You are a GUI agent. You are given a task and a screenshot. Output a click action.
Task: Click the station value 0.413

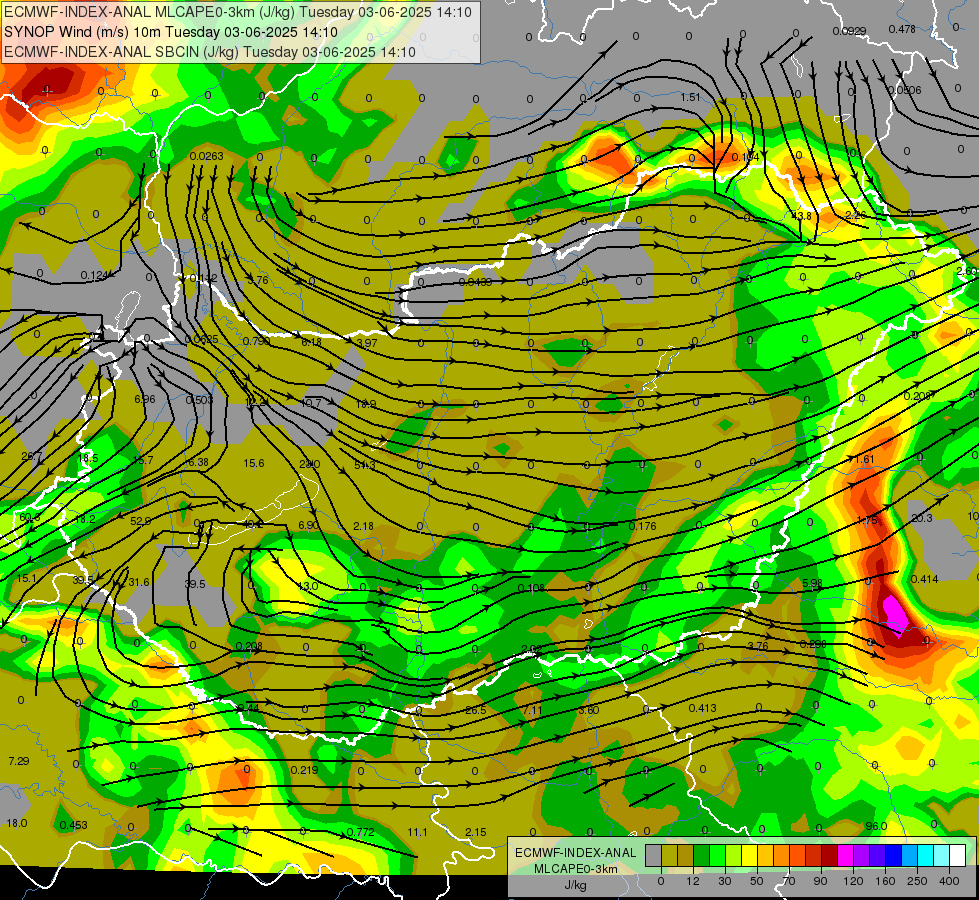(x=702, y=708)
